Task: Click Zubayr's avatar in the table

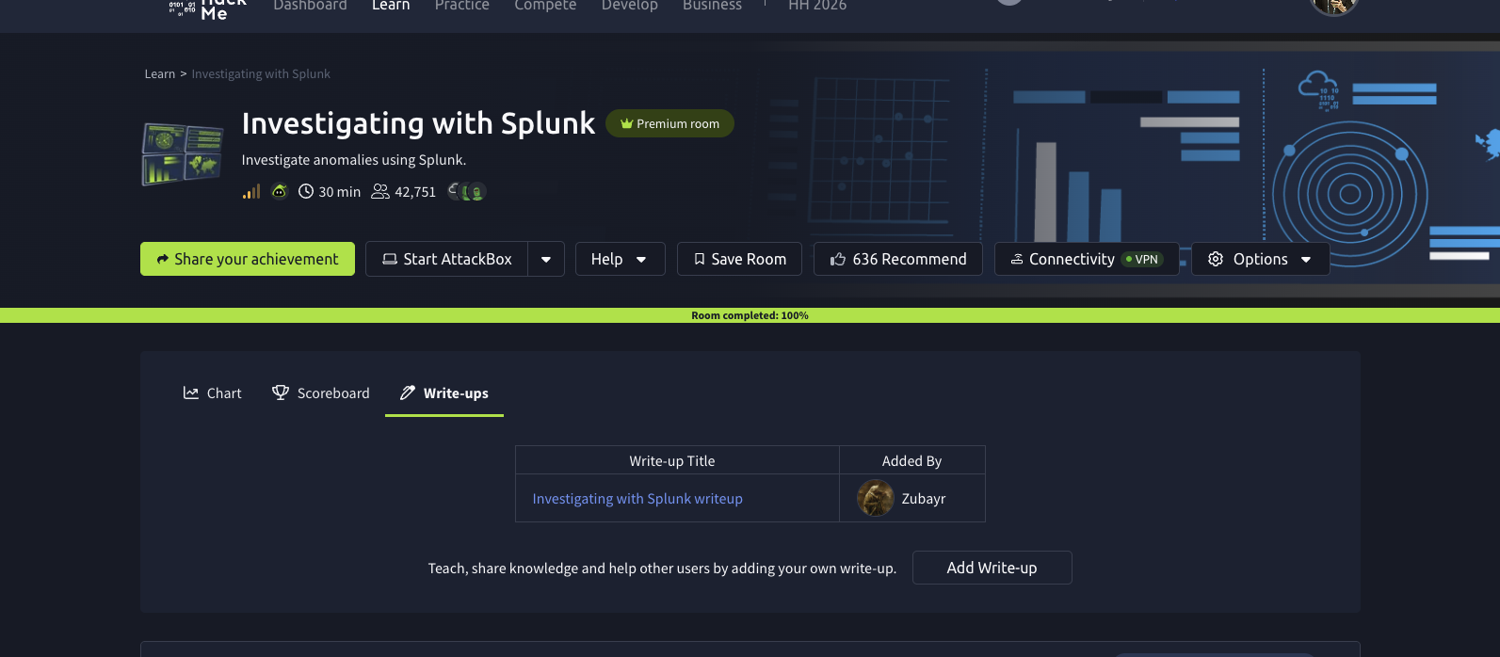Action: pos(875,498)
